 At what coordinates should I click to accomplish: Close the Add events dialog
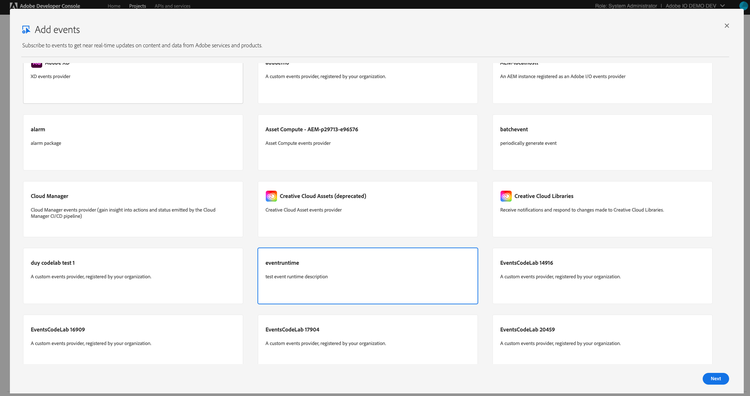click(727, 26)
